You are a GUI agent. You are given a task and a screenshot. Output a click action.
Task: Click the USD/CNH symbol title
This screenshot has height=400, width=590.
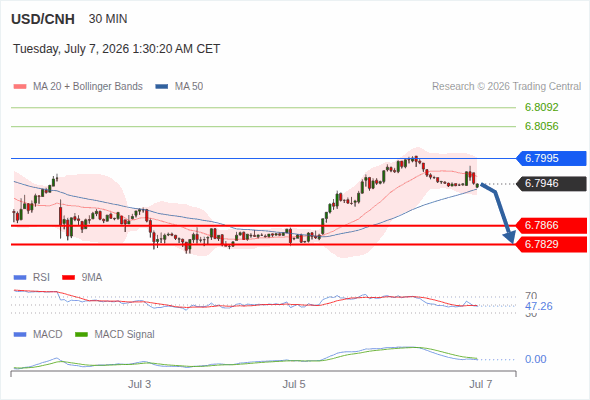pos(43,19)
